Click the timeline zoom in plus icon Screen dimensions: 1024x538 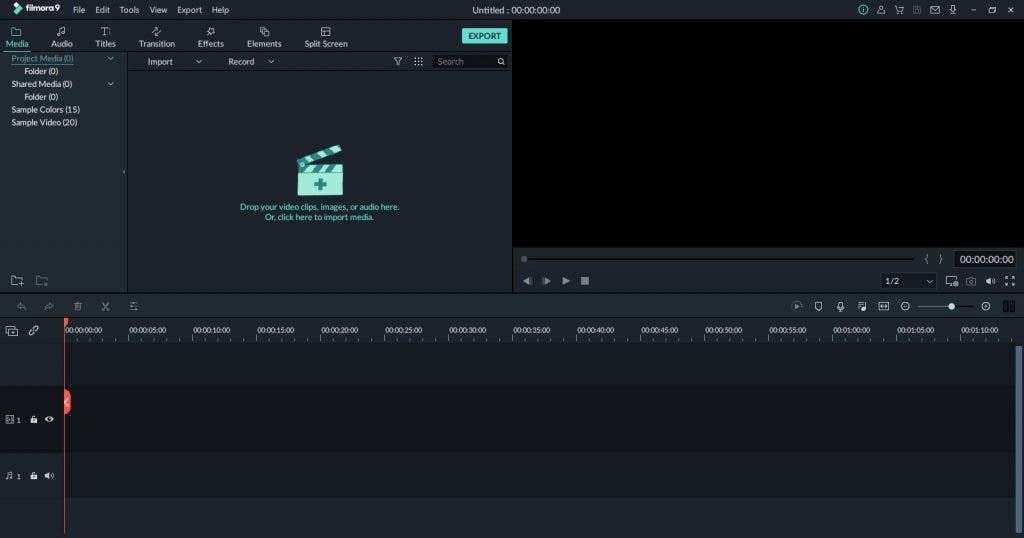click(x=986, y=306)
